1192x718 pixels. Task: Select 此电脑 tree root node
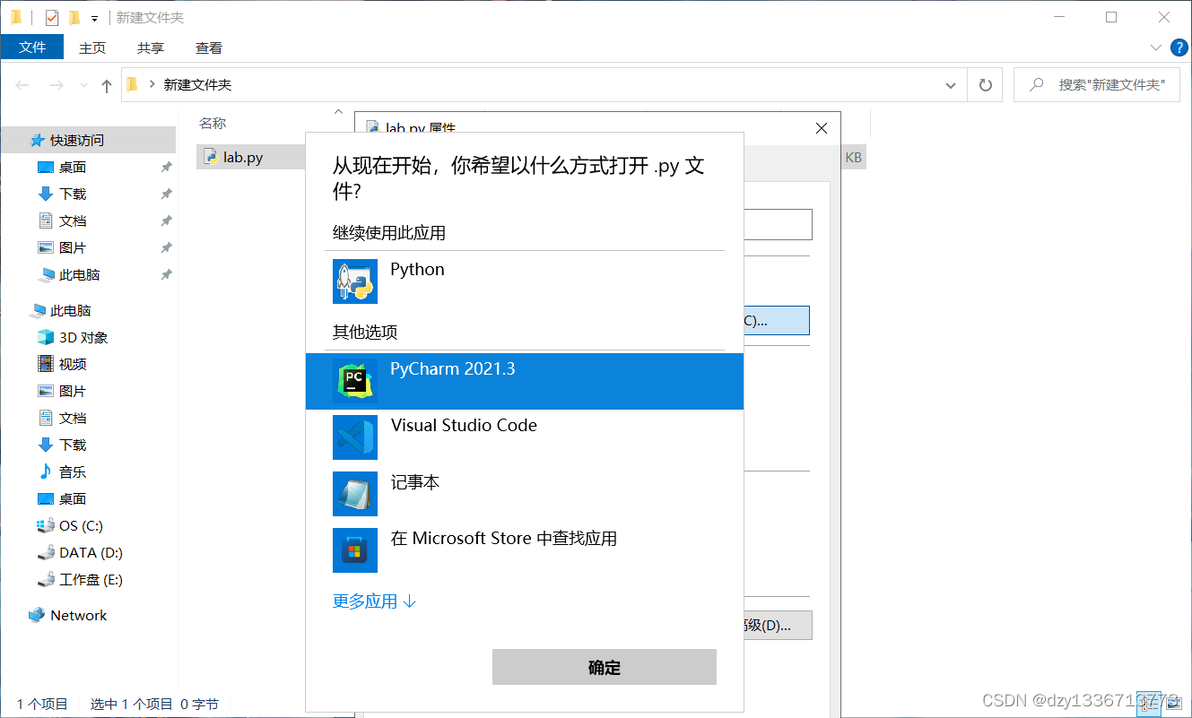click(x=71, y=310)
